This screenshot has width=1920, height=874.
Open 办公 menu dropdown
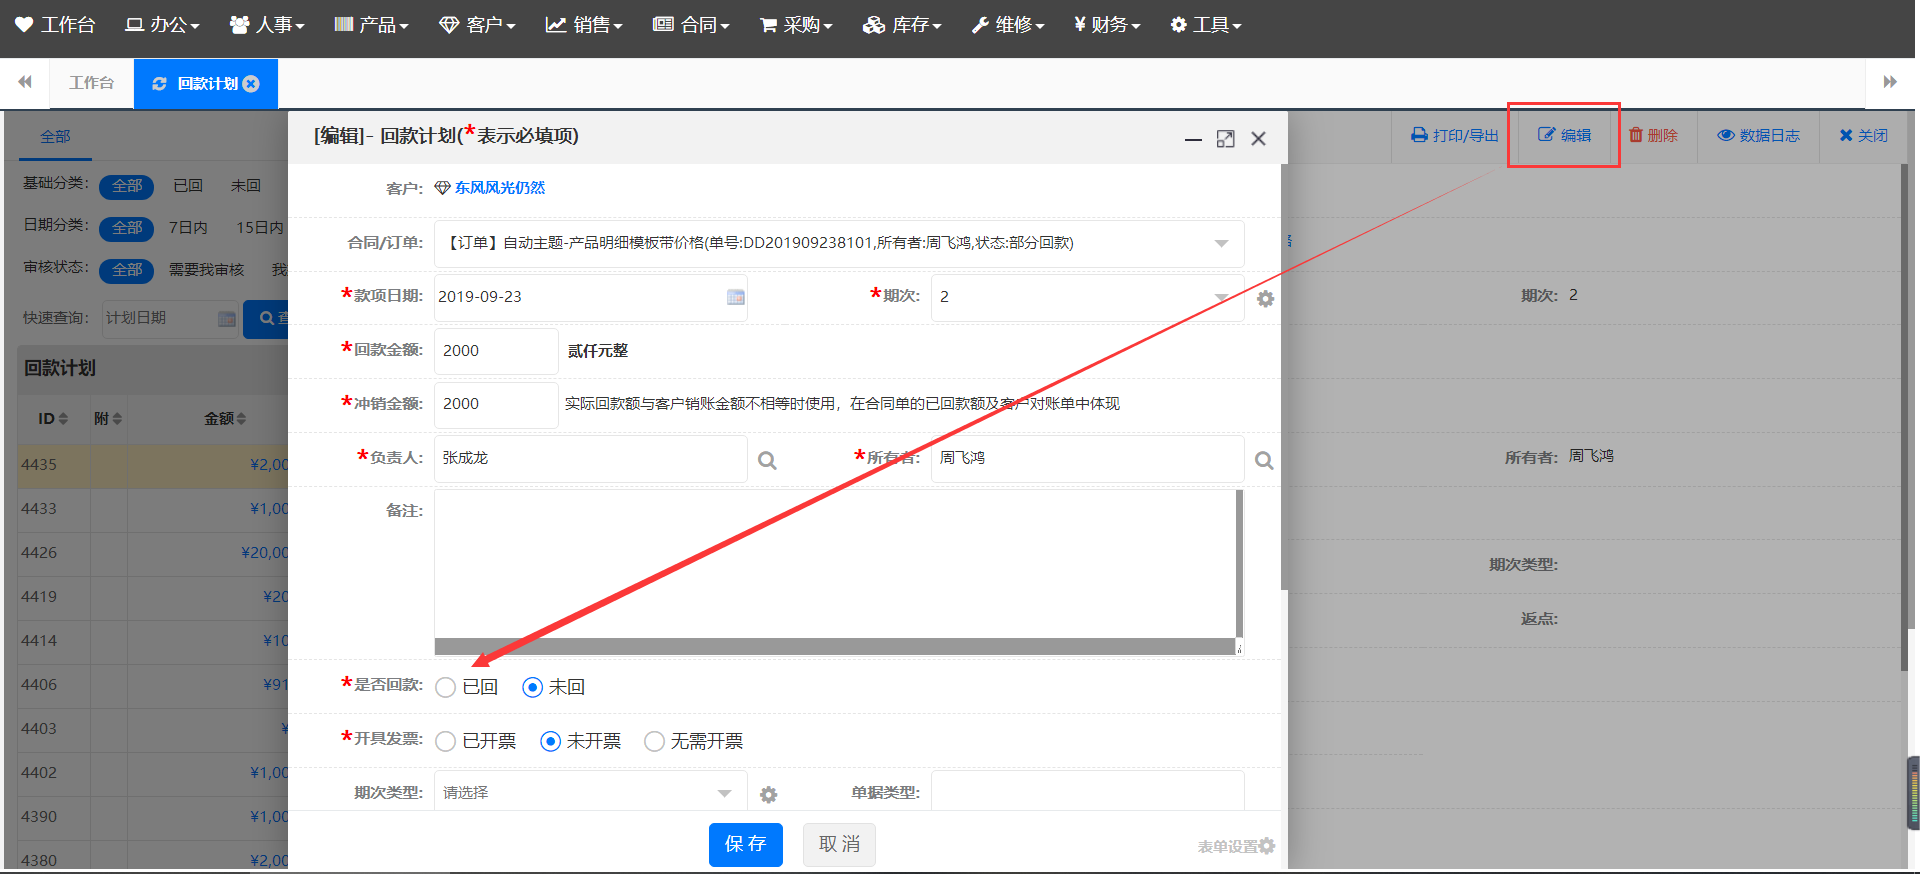click(162, 25)
